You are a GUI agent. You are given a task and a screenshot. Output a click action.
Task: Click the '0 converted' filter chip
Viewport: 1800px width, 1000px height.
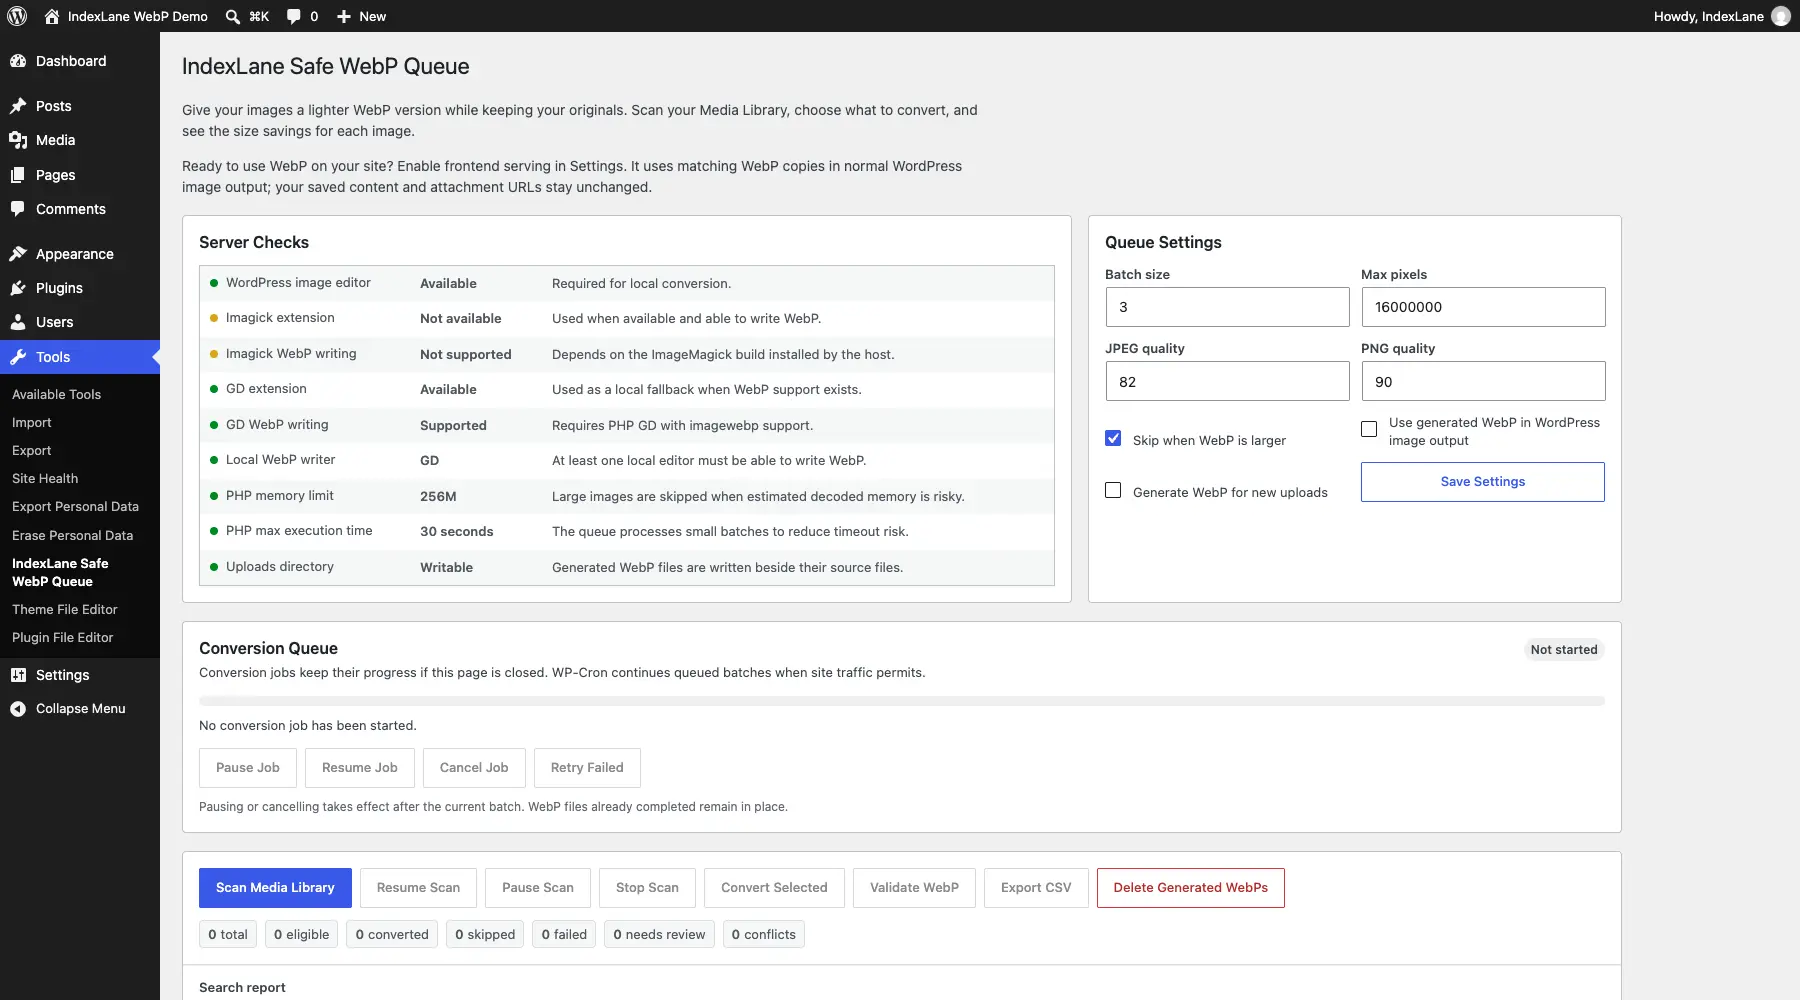pyautogui.click(x=392, y=934)
